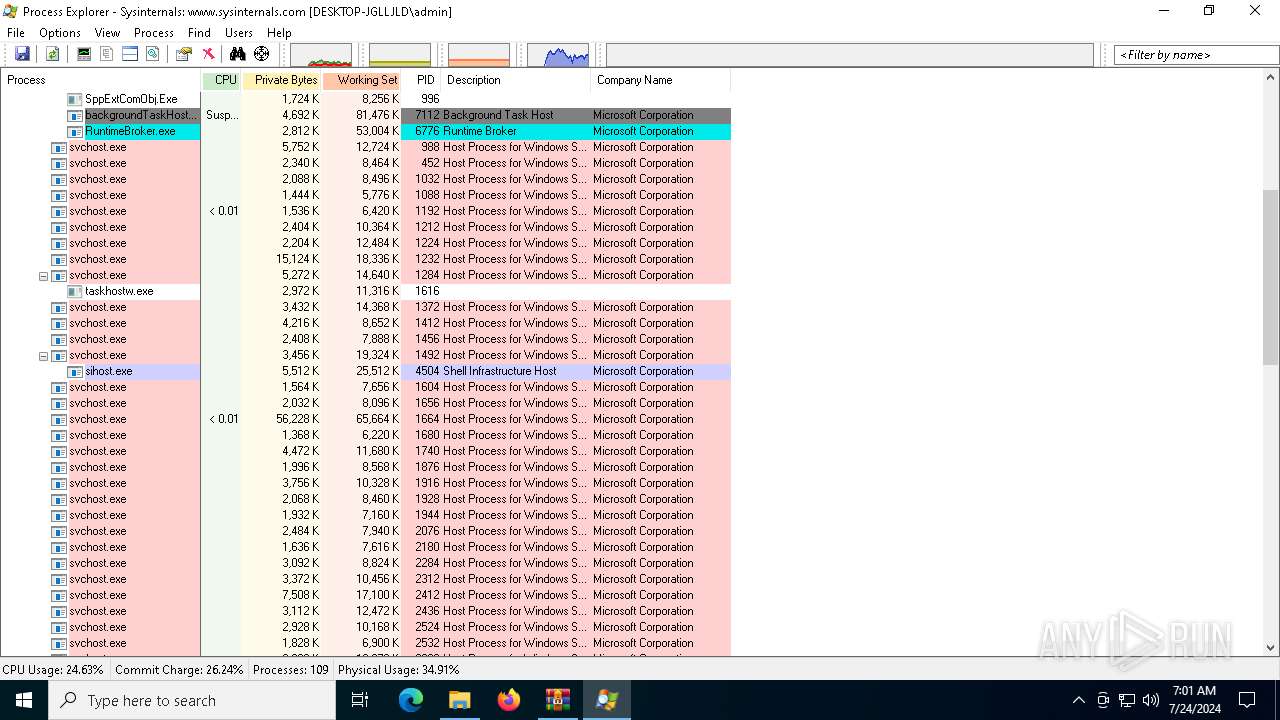The width and height of the screenshot is (1280, 720).
Task: Click the taskhostw.exe process icon
Action: pos(75,291)
